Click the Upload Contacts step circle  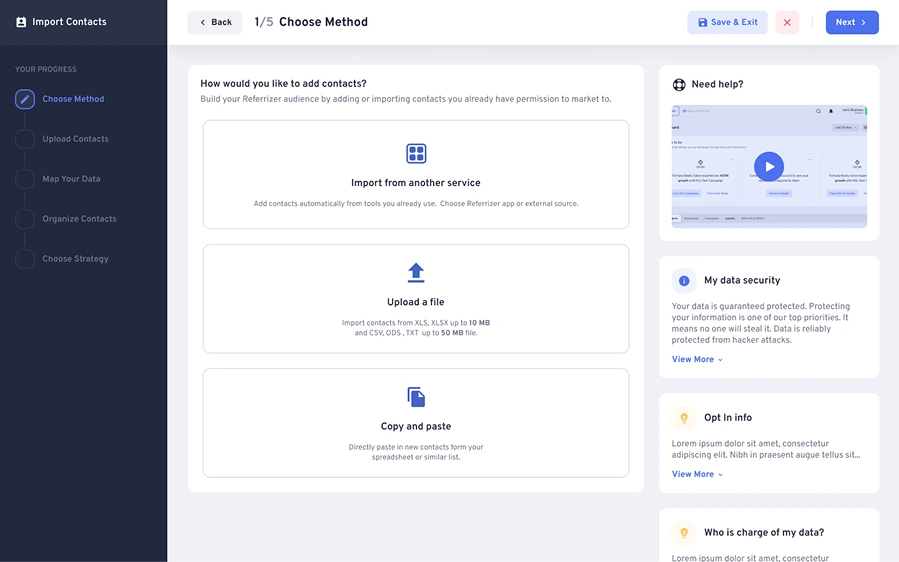[25, 139]
